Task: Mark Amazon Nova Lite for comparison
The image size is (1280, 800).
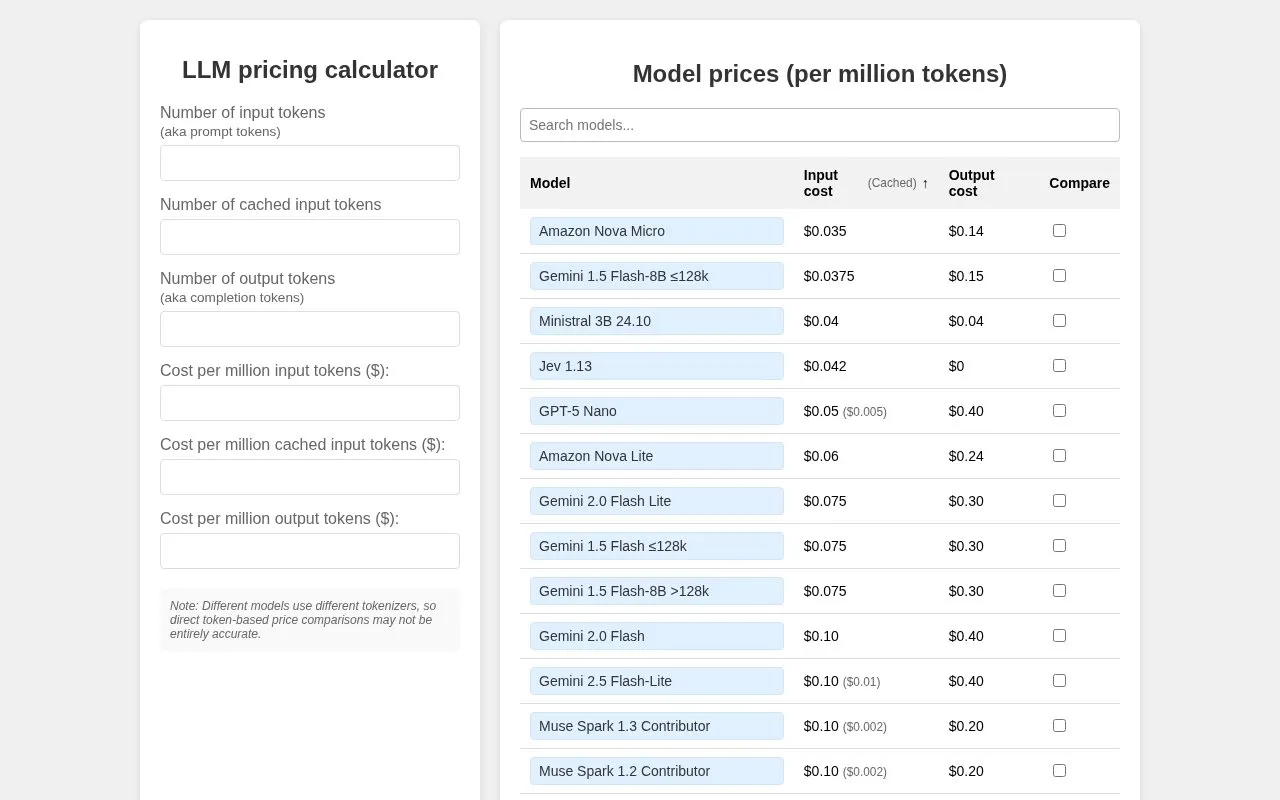Action: [x=1059, y=456]
